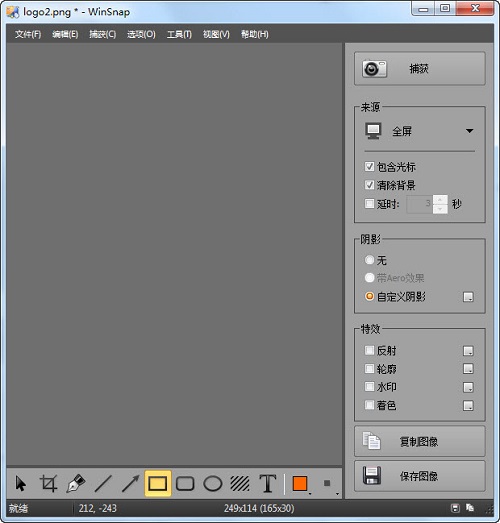Click the 复制图像 button
Image resolution: width=500 pixels, height=523 pixels.
point(419,441)
